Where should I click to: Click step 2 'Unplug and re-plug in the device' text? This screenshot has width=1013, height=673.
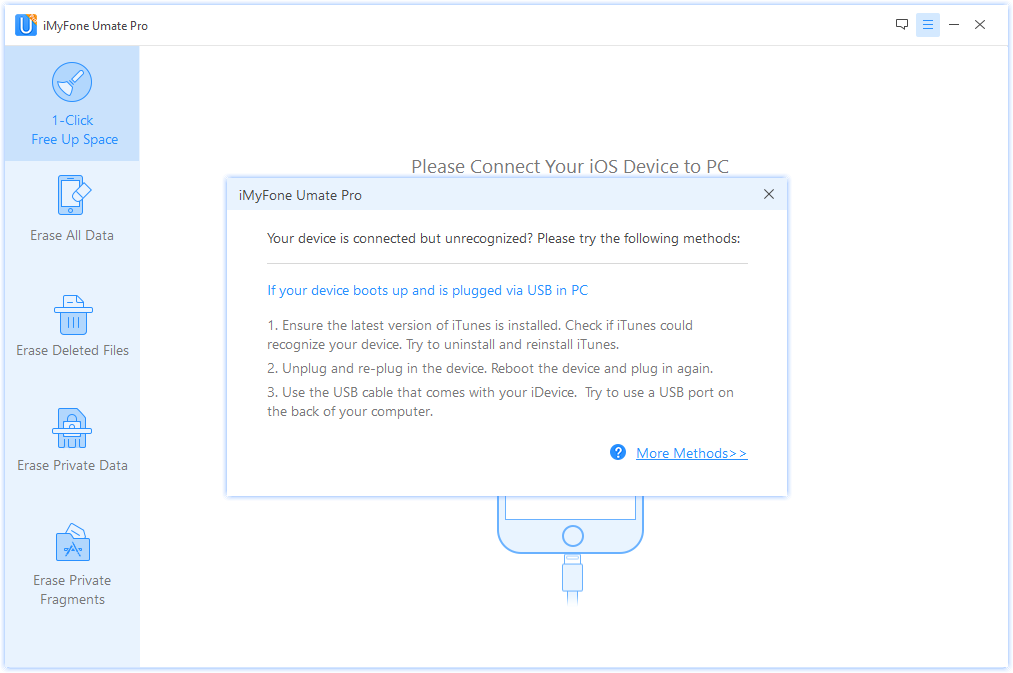(490, 368)
